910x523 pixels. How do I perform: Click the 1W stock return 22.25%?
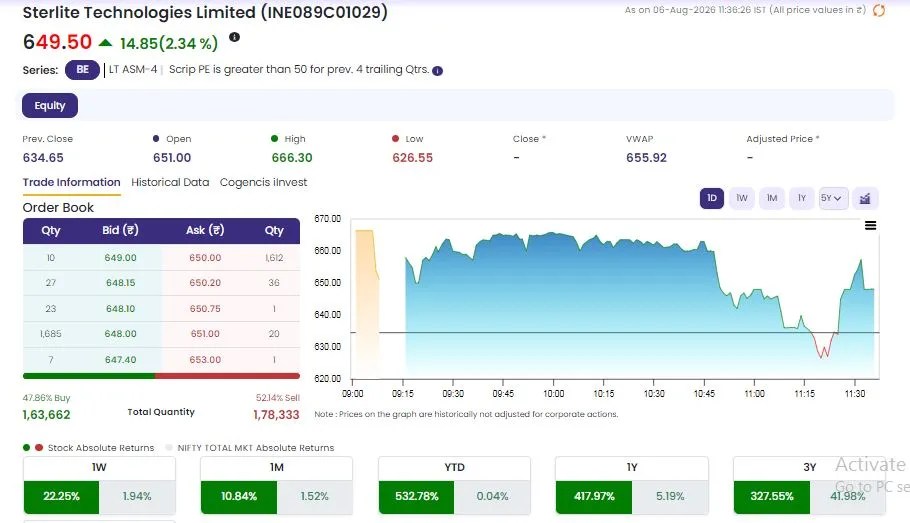point(62,496)
